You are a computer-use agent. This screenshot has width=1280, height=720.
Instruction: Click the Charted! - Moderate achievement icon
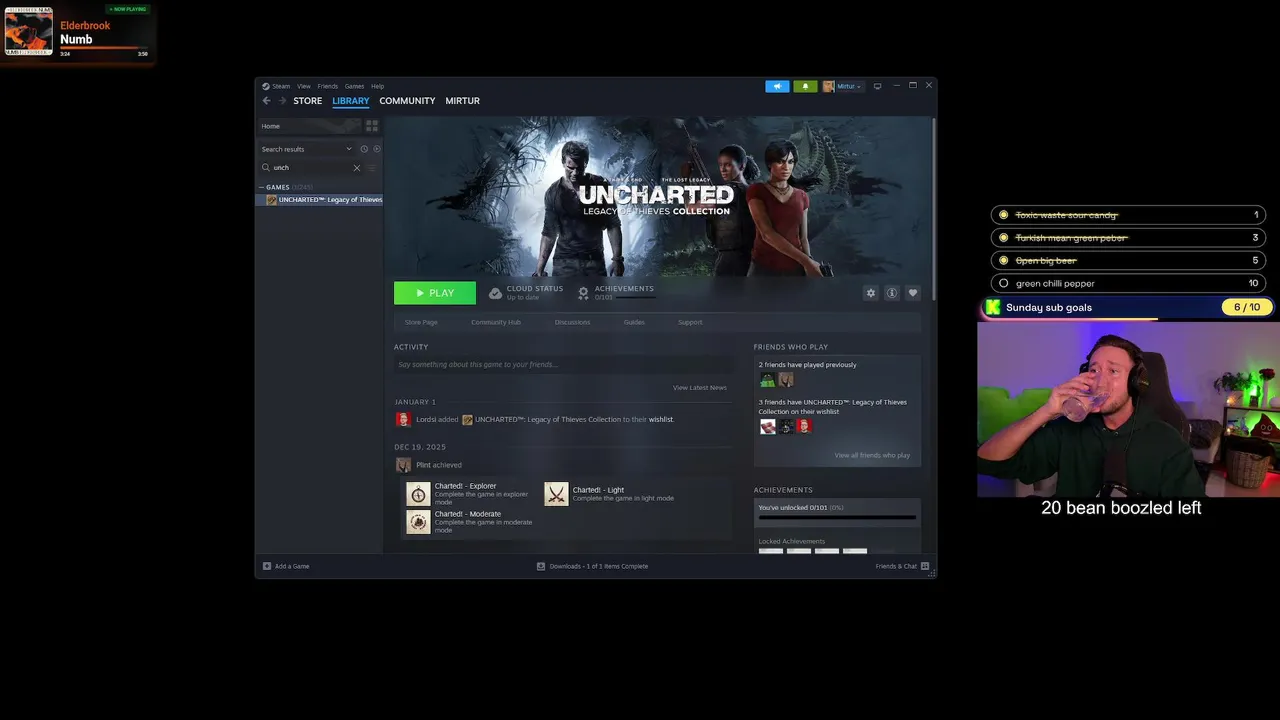pos(418,522)
